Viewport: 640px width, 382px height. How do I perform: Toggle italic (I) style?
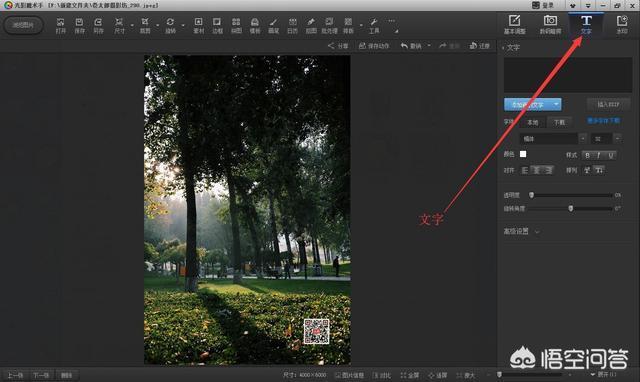pos(599,155)
